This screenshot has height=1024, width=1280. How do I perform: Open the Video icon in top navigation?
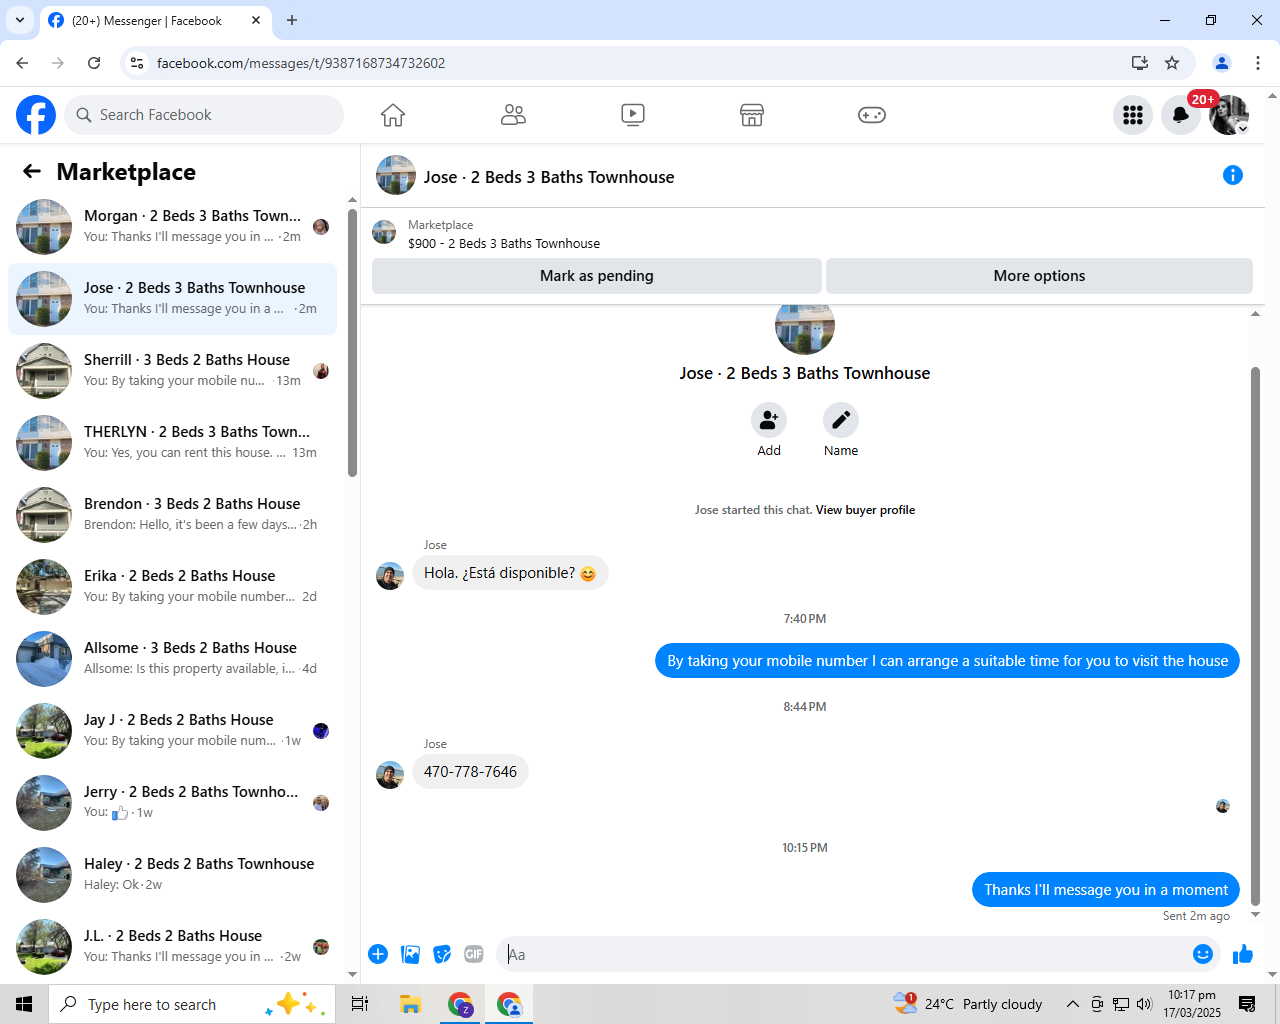[x=633, y=115]
